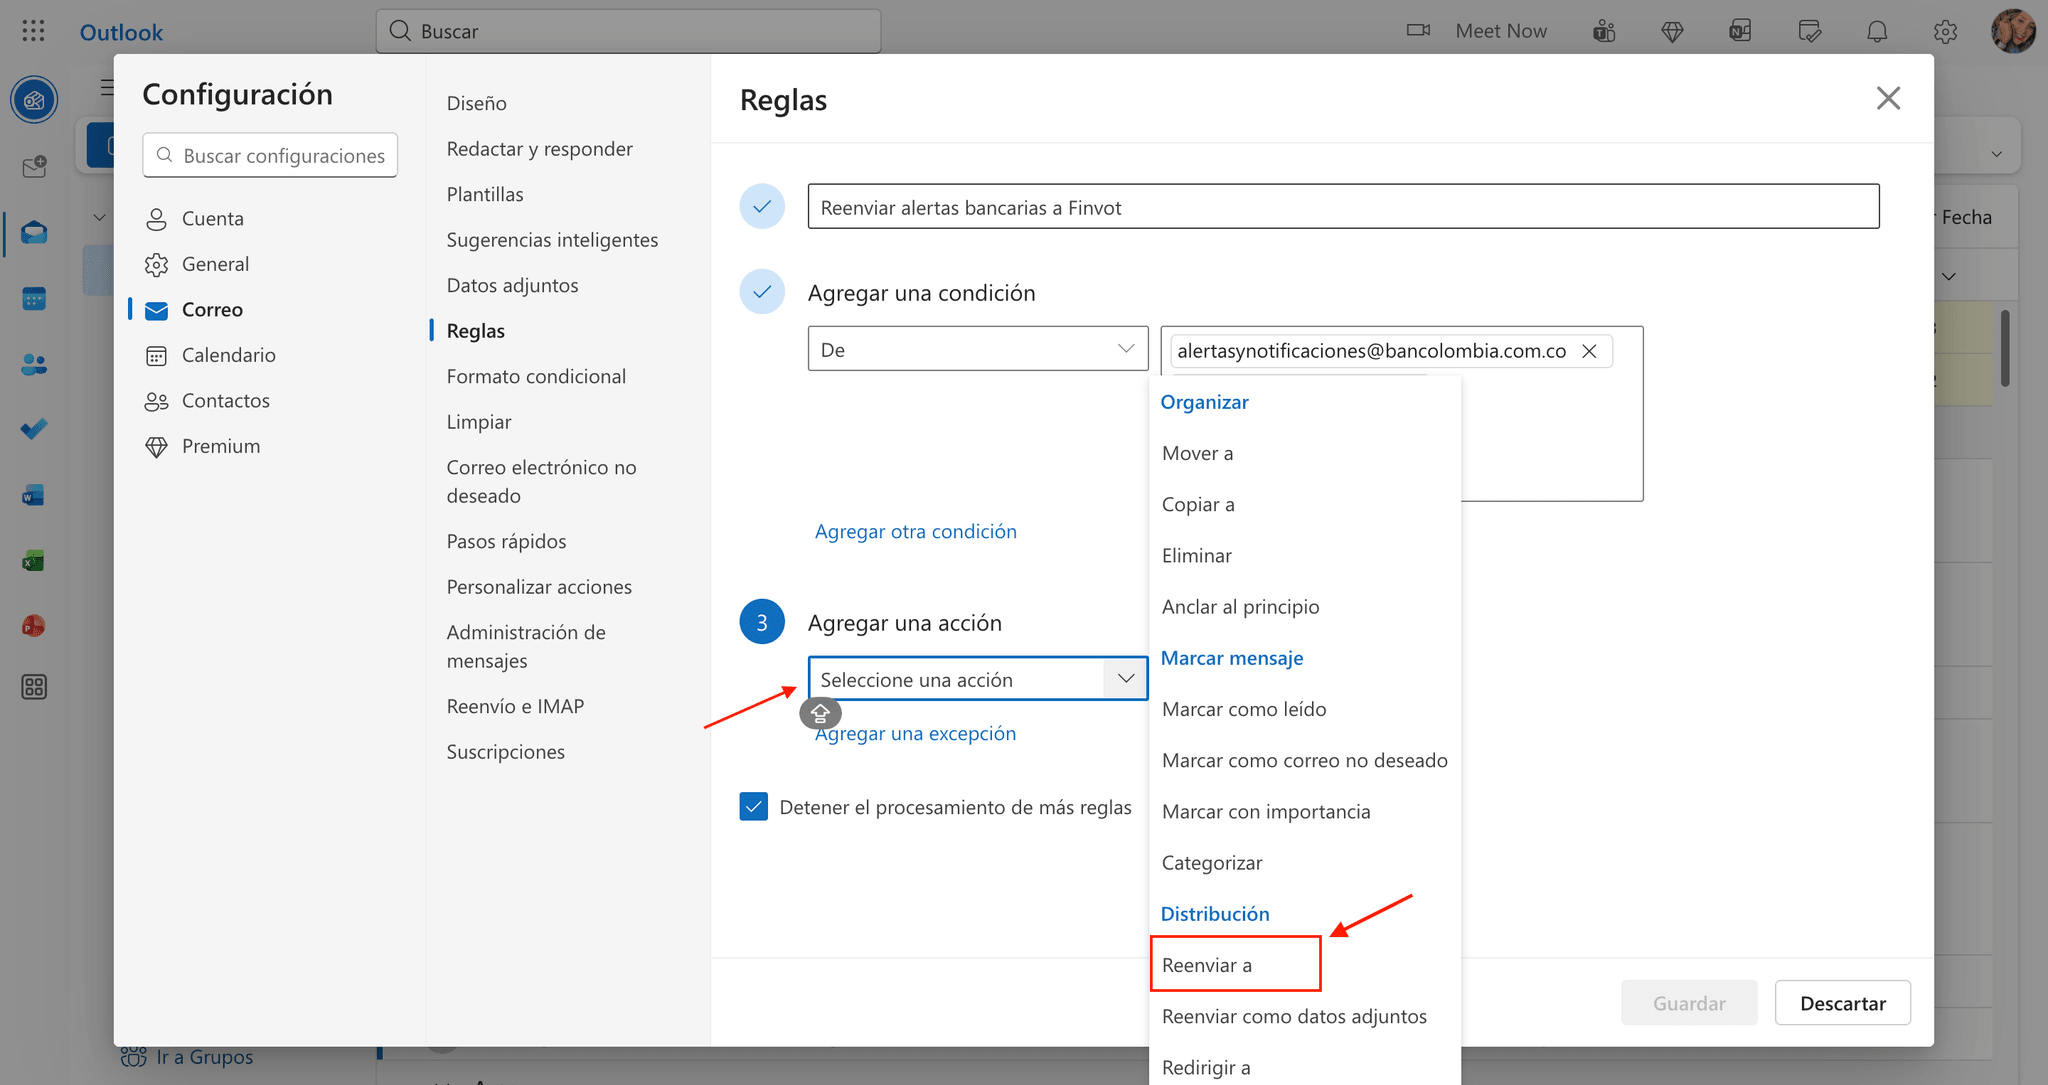Open Datos adjuntos settings
The height and width of the screenshot is (1085, 2048).
point(512,285)
